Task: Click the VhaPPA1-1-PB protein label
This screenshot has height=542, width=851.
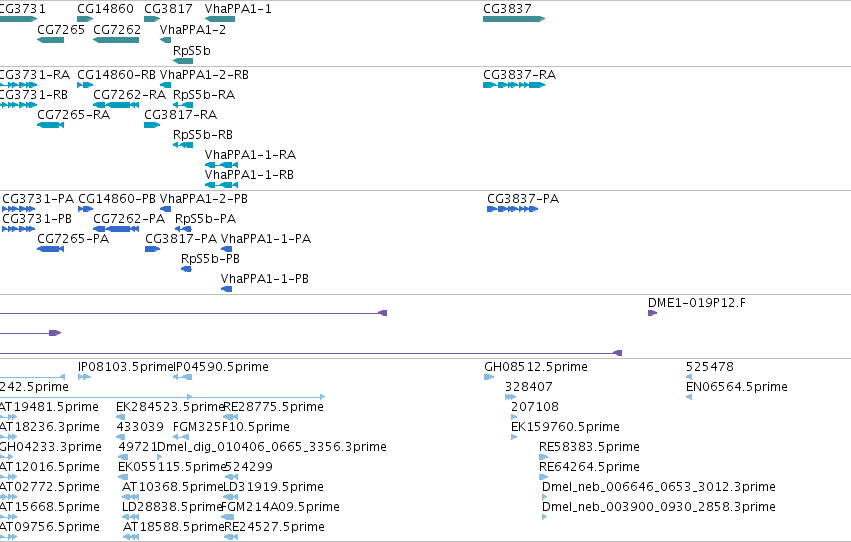Action: (265, 279)
